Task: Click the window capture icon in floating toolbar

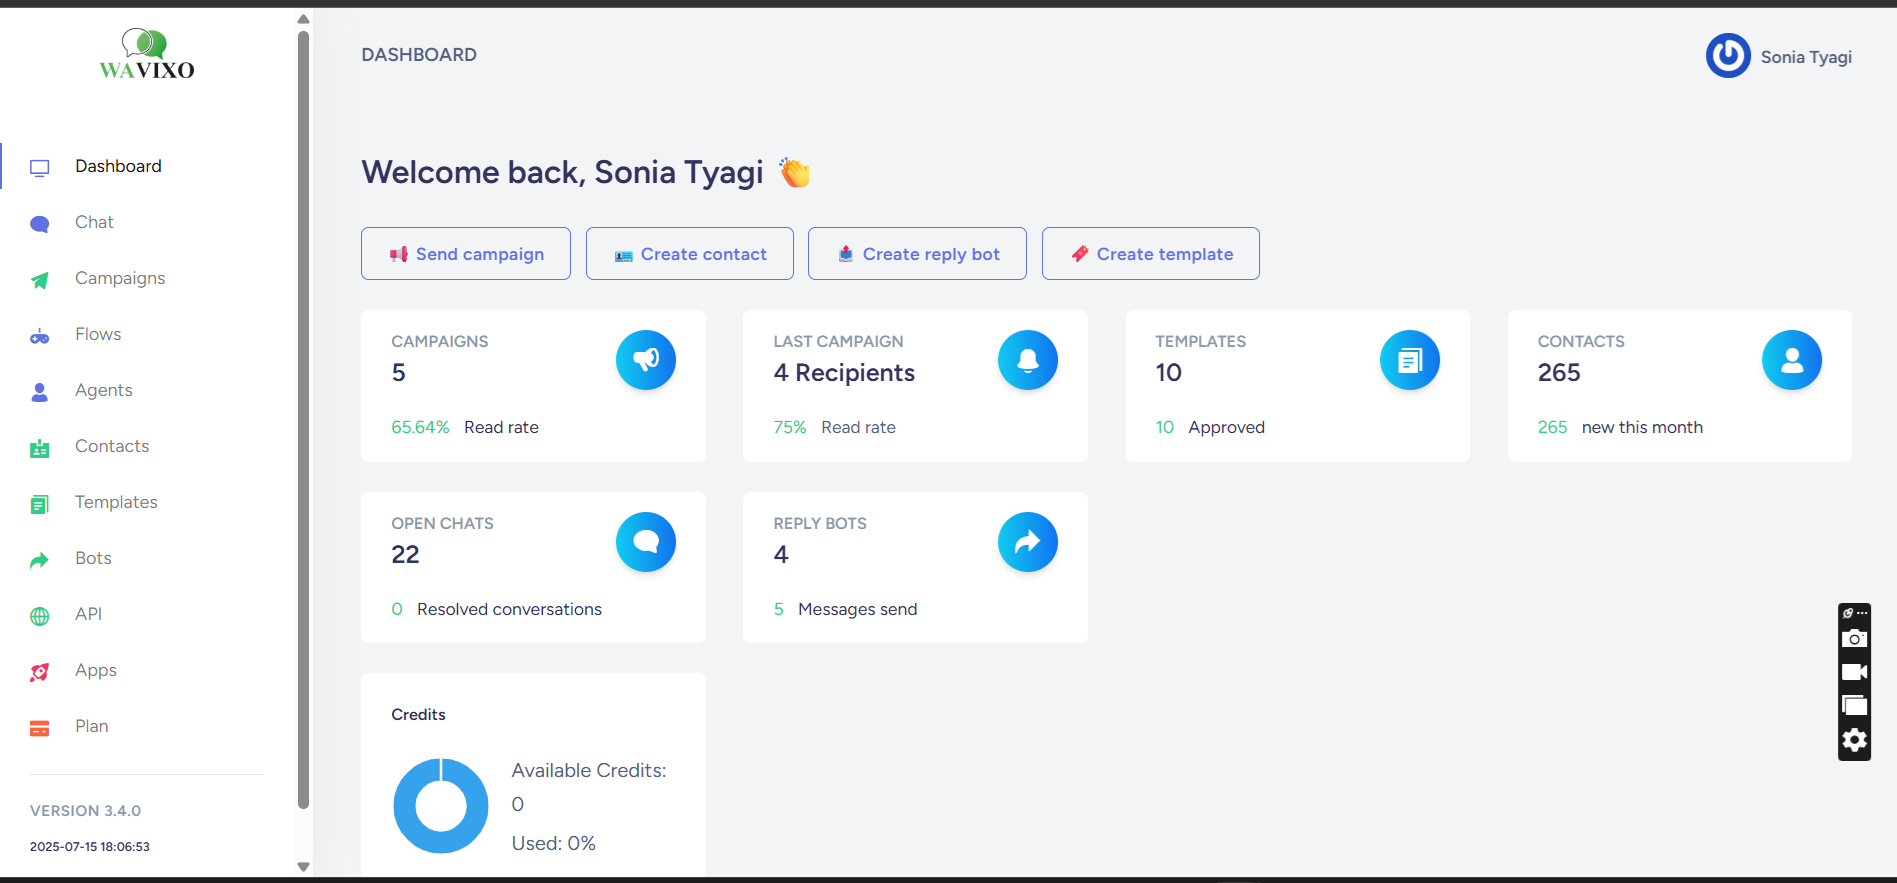Action: [x=1854, y=705]
